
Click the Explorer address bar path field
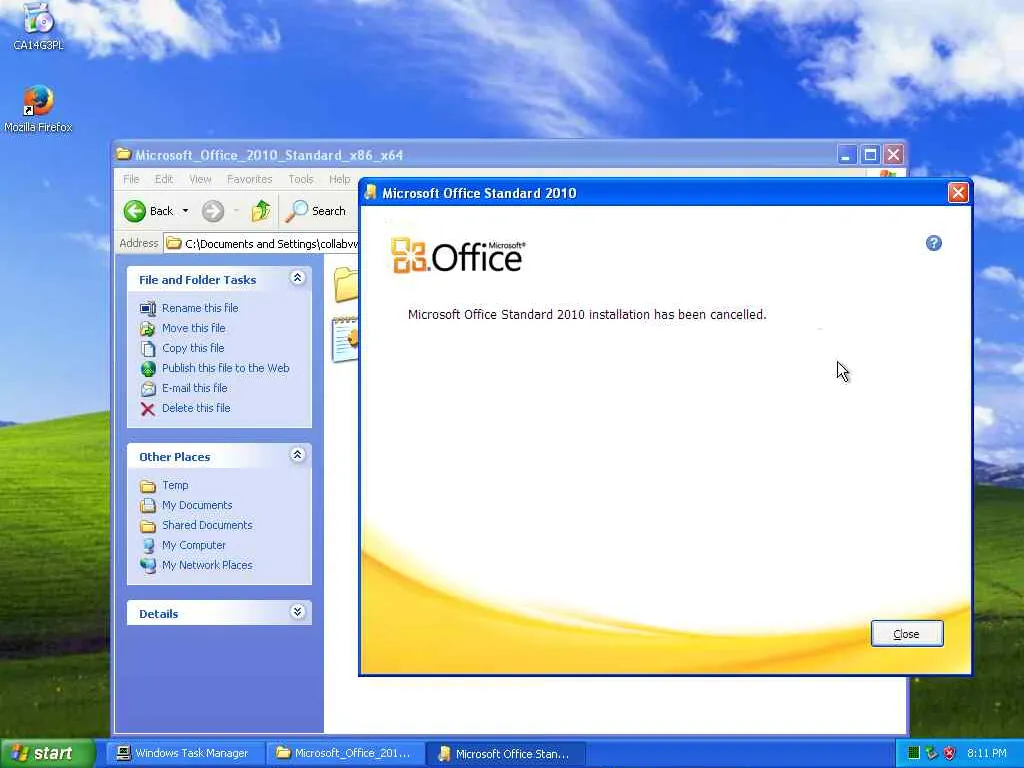coord(261,244)
